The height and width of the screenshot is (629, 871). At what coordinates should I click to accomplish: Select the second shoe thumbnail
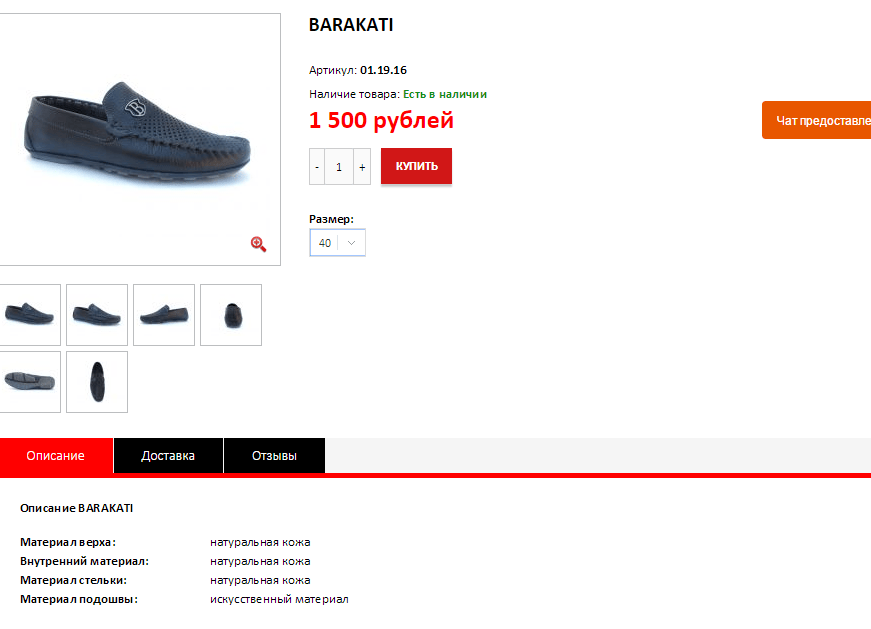pos(97,315)
